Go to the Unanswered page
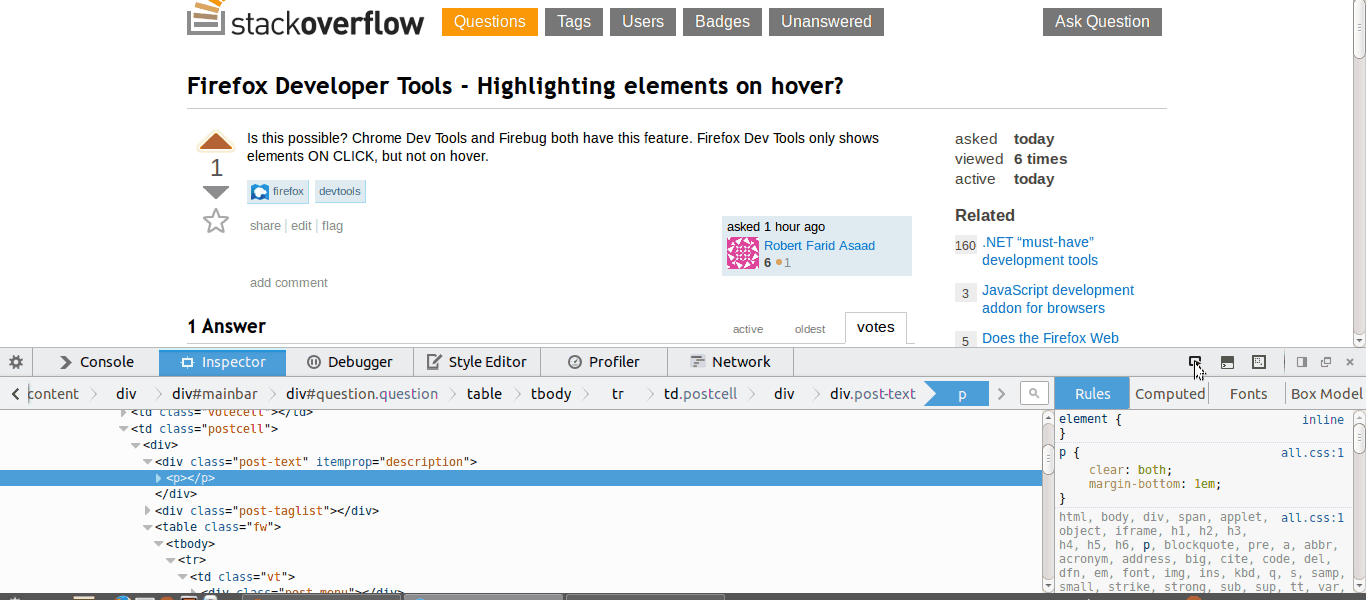The height and width of the screenshot is (600, 1366). 826,22
